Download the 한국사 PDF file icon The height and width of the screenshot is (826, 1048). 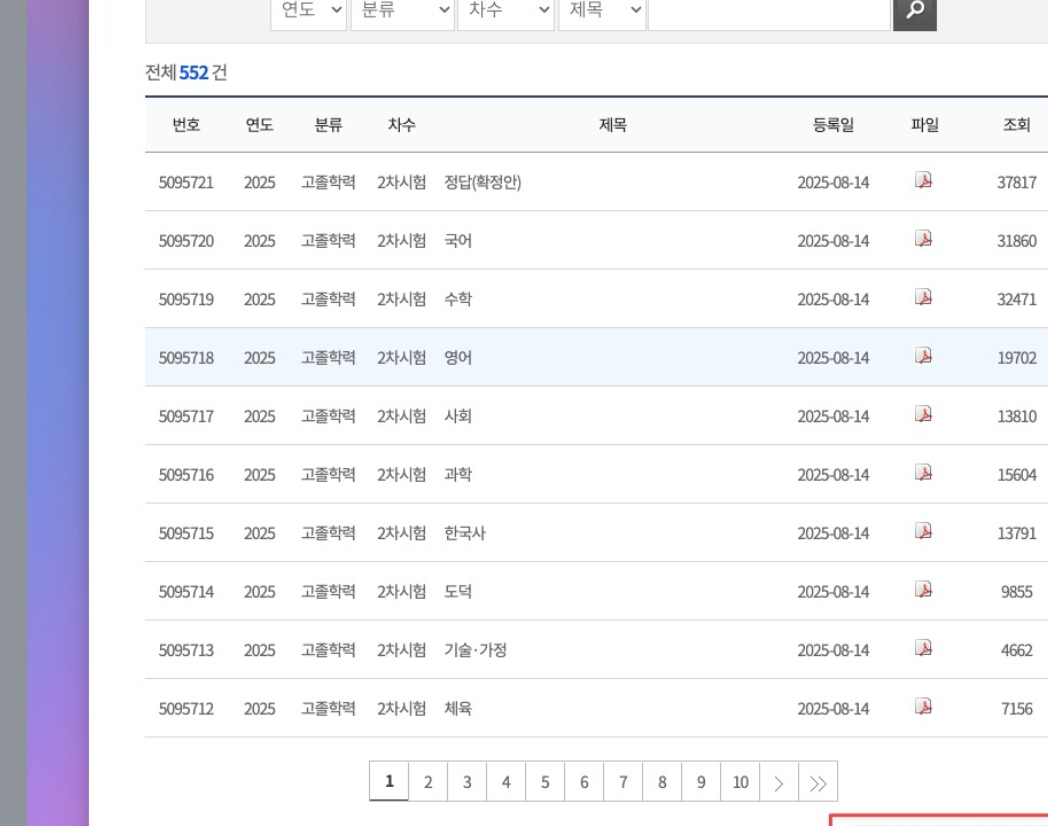click(x=924, y=531)
